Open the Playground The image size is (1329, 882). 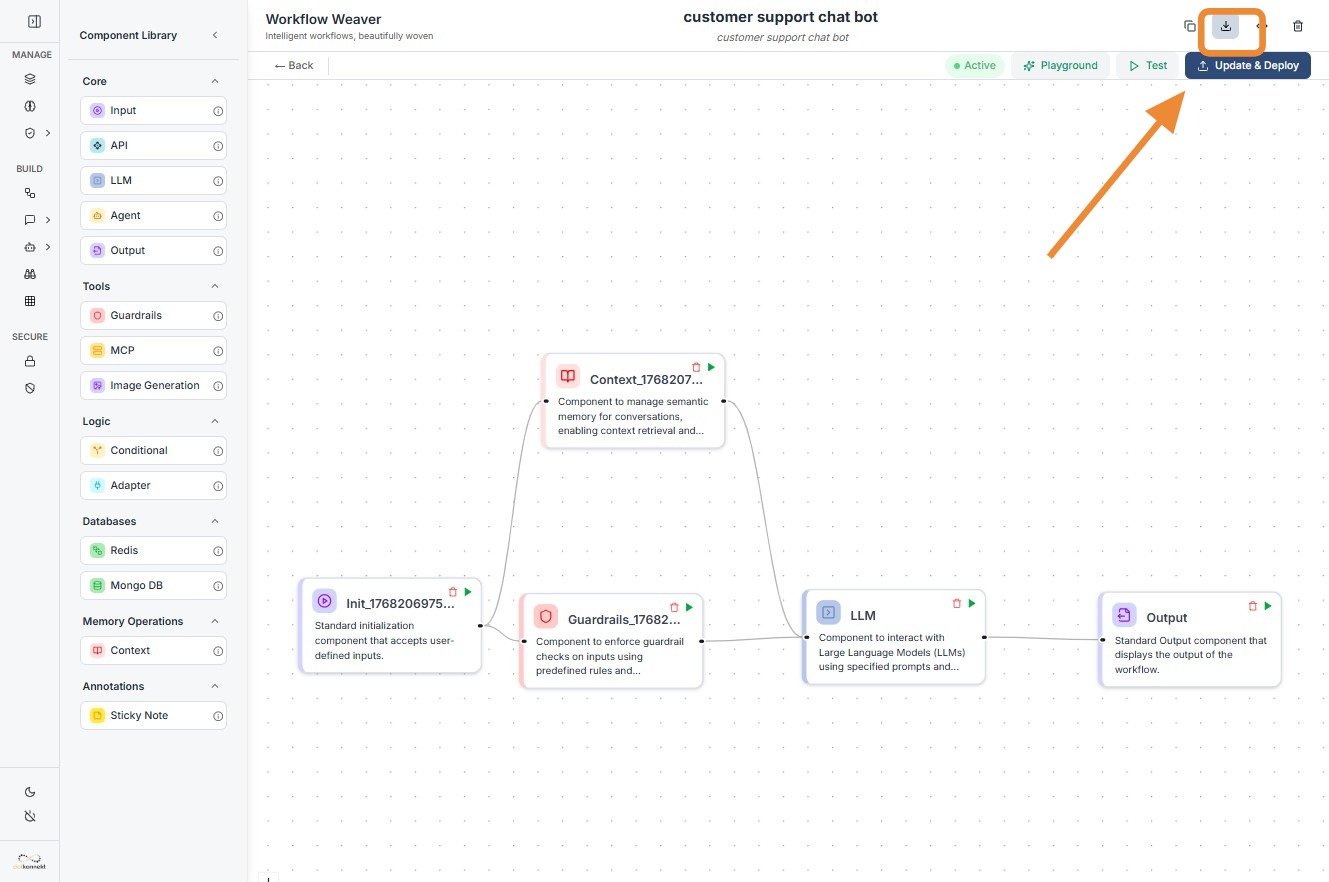[x=1060, y=66]
